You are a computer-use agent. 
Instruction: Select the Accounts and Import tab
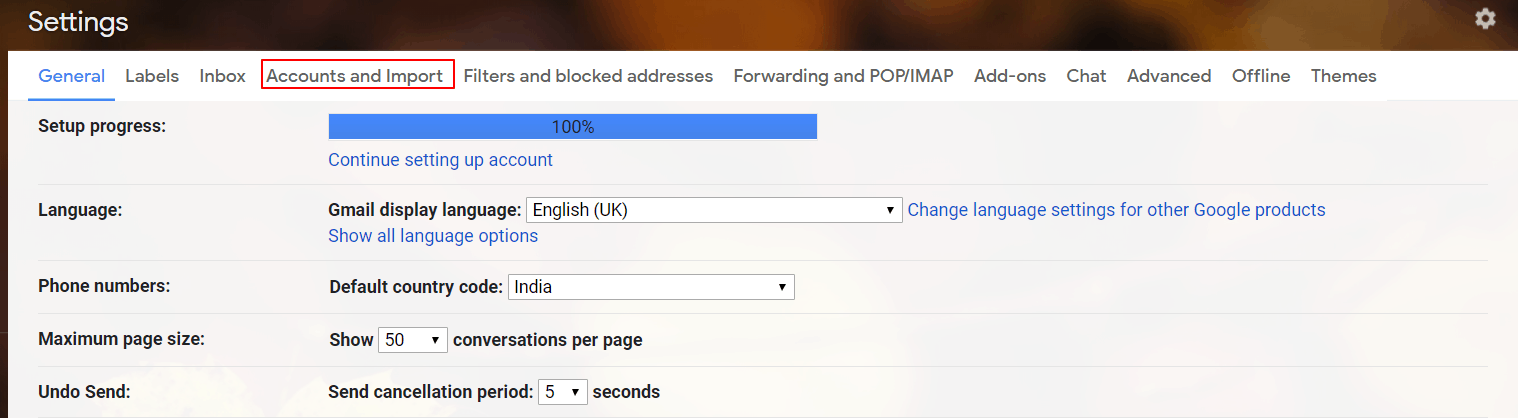click(x=355, y=76)
